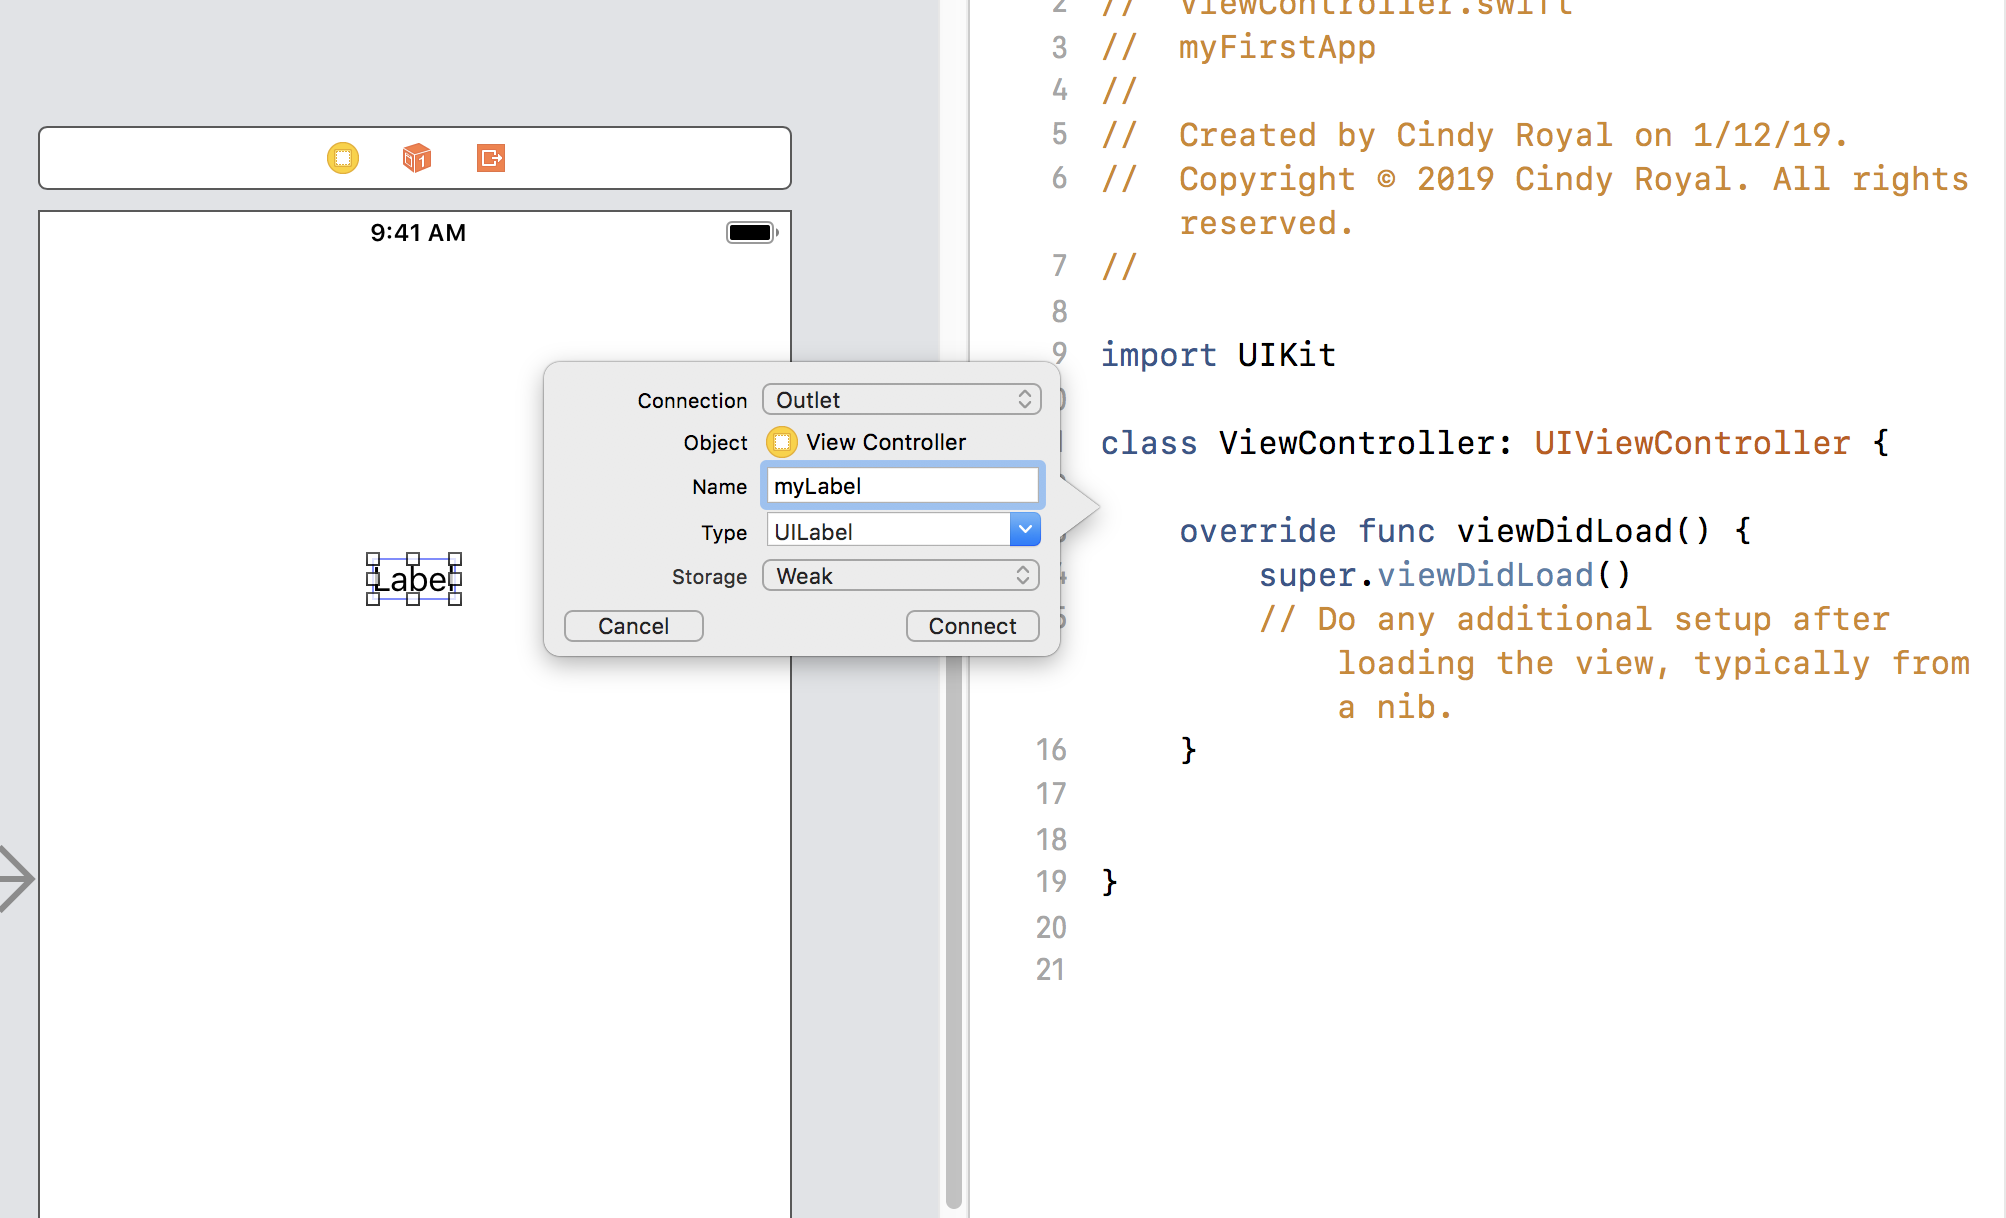Click line number 16 in the gutter
This screenshot has width=2006, height=1218.
[1051, 750]
